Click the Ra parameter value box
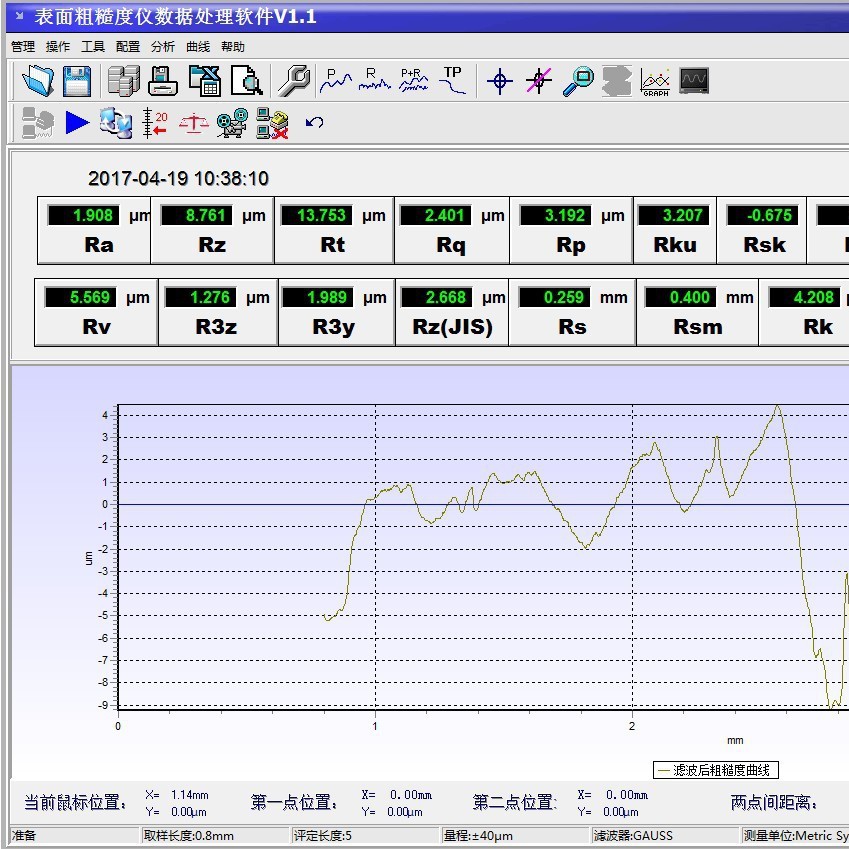 [83, 215]
